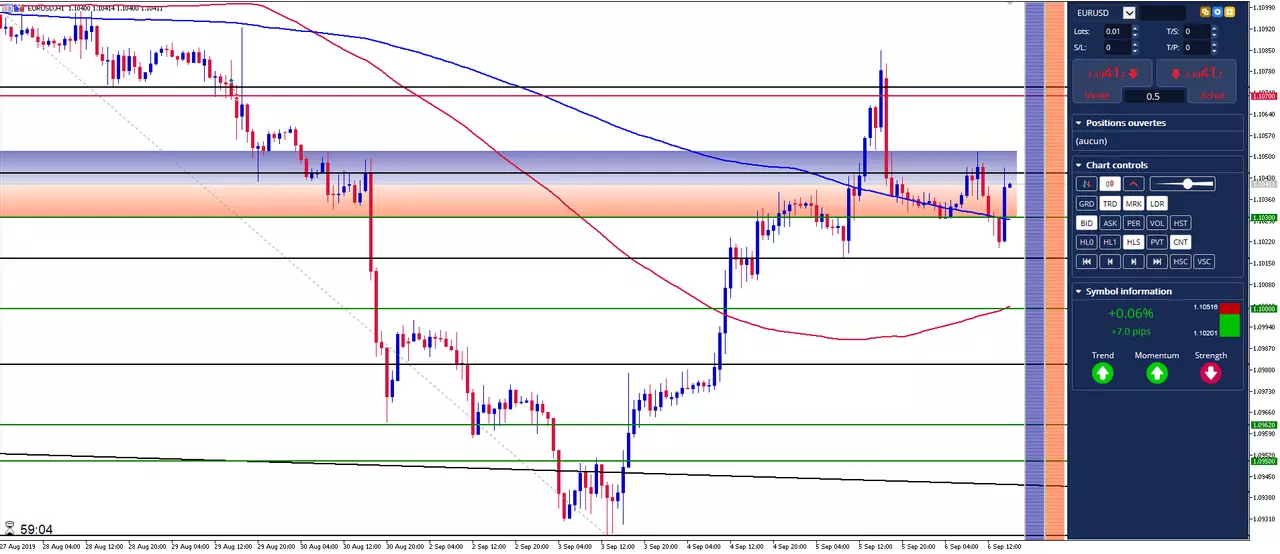Viewport: 1280px width, 554px height.
Task: Click the S/L stepper arrows
Action: (x=1136, y=47)
